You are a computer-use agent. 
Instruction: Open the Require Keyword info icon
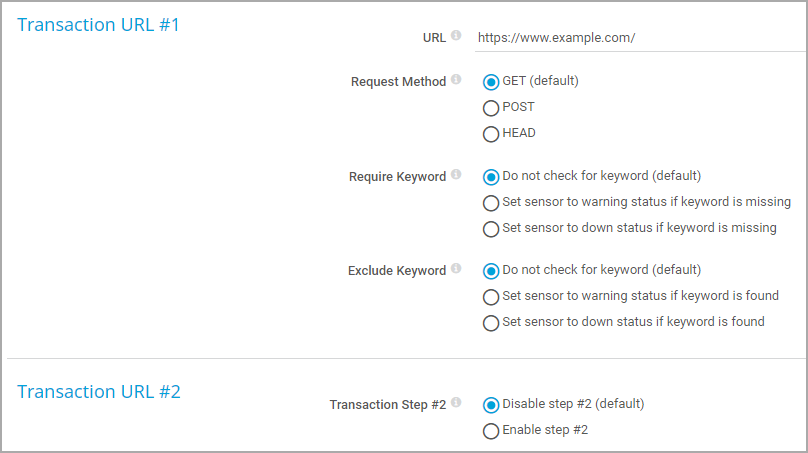(456, 174)
